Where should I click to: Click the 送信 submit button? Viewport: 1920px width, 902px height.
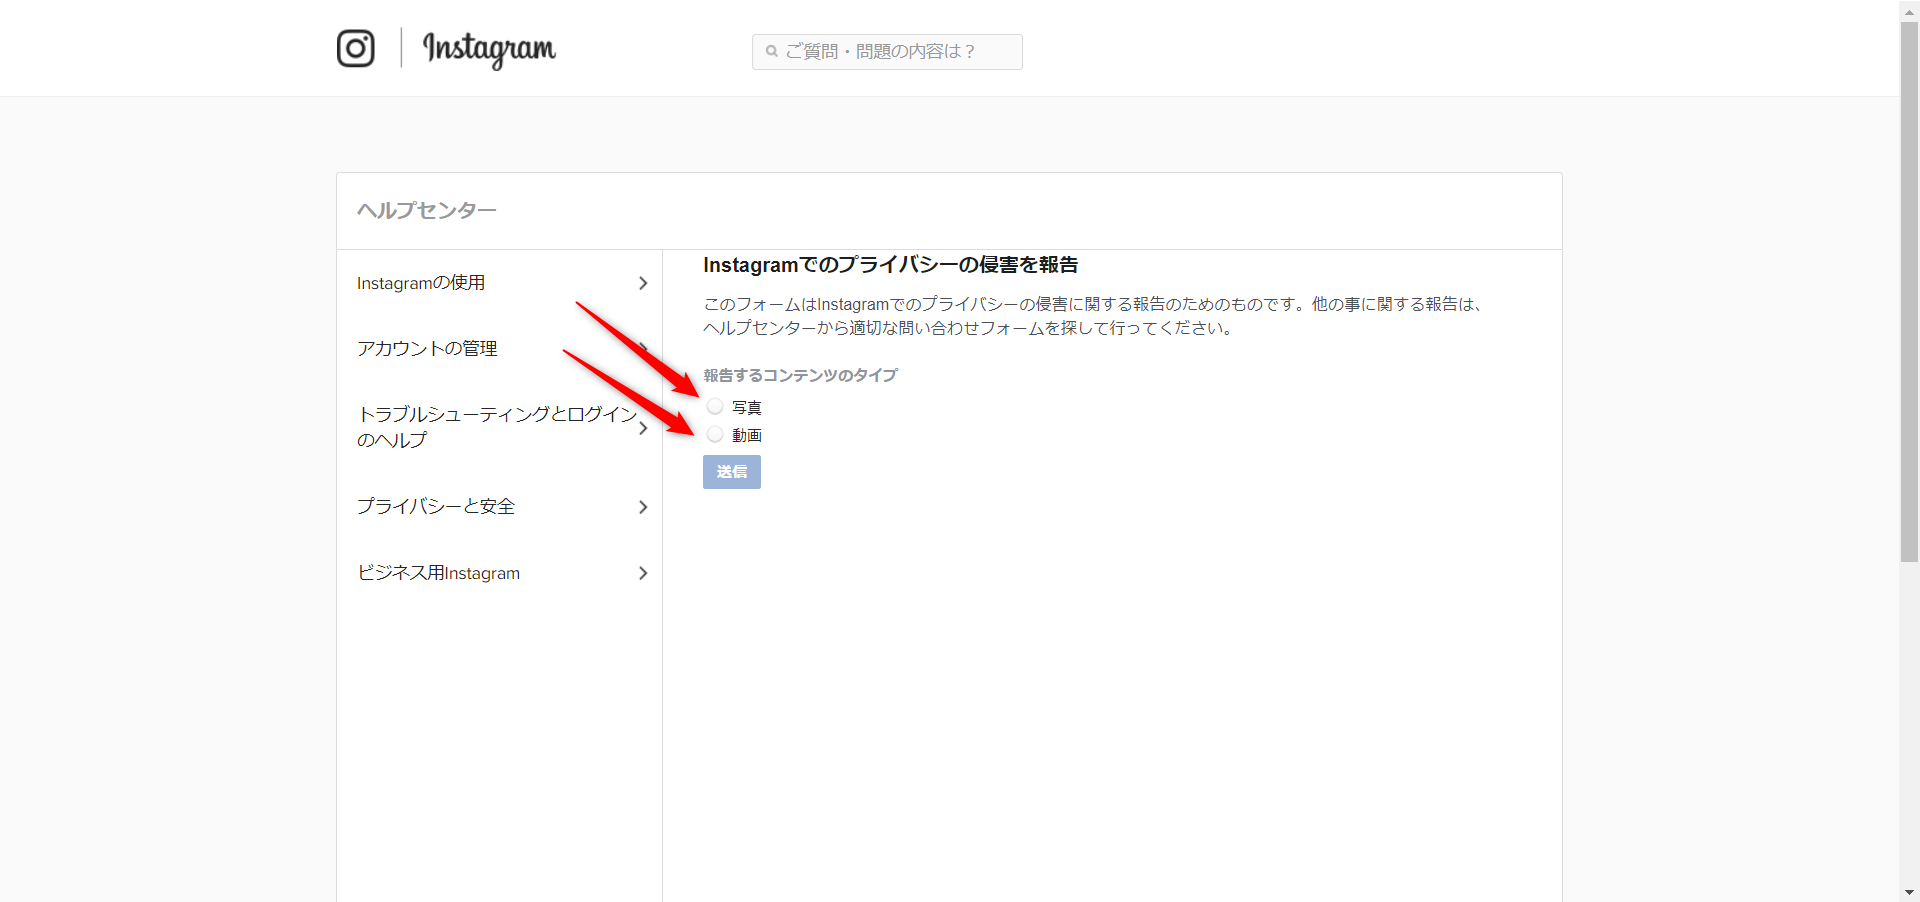click(732, 472)
